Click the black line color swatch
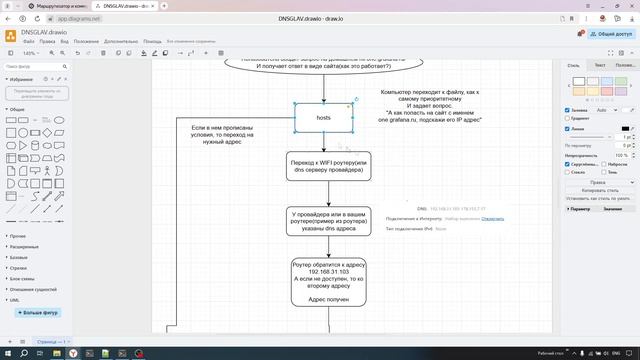 pos(625,129)
